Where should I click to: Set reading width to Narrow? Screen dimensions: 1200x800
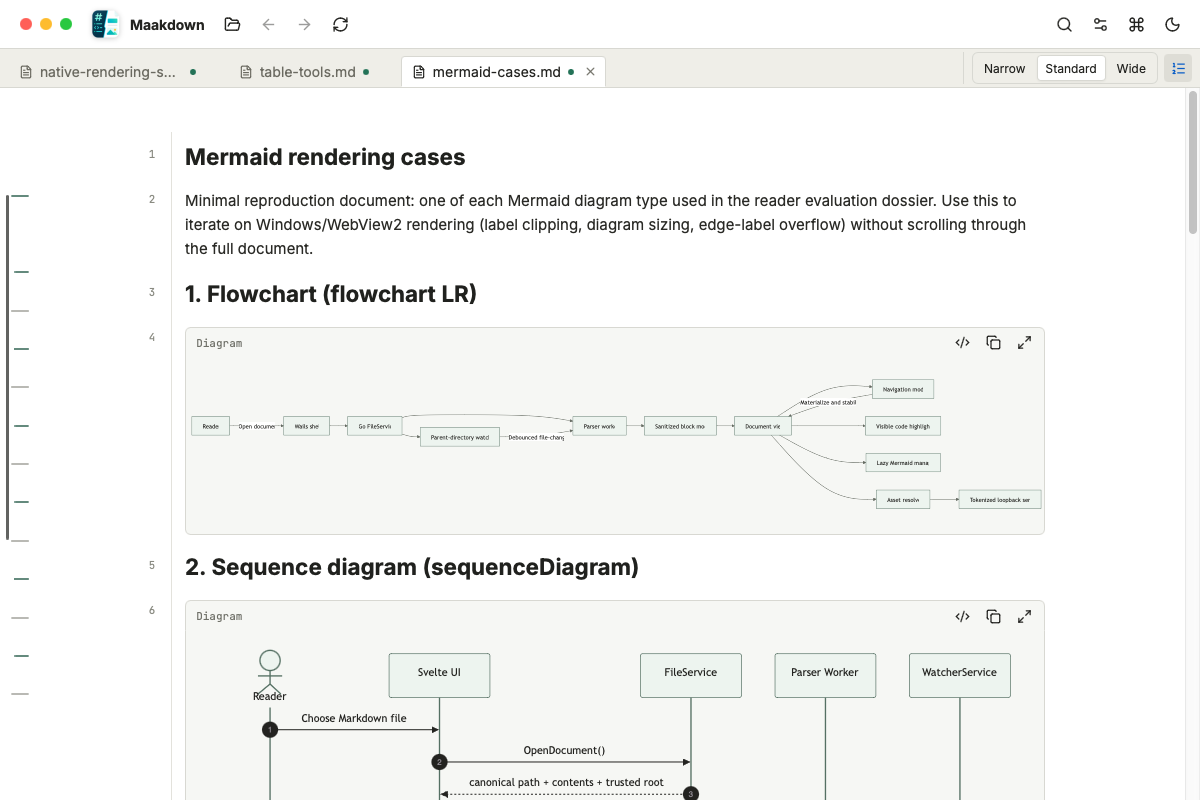pos(1004,68)
